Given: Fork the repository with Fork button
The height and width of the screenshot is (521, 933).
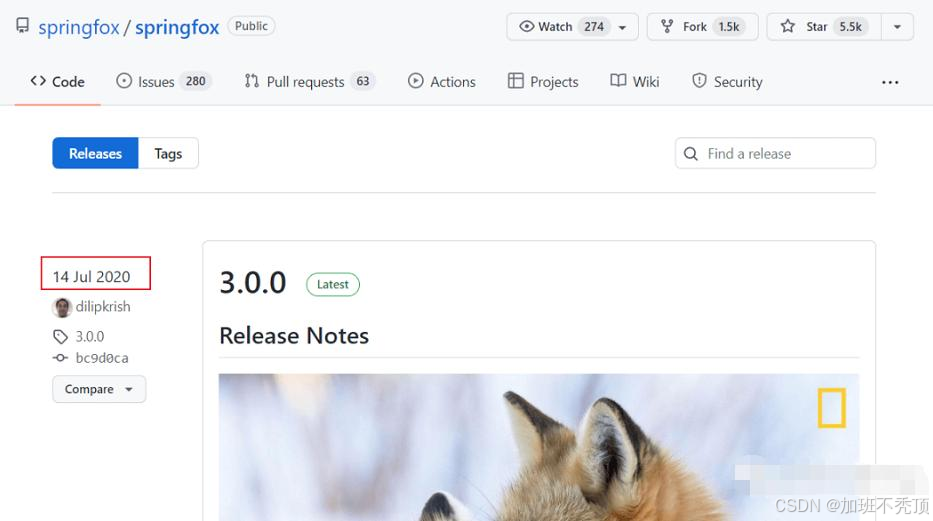Looking at the screenshot, I should 703,27.
